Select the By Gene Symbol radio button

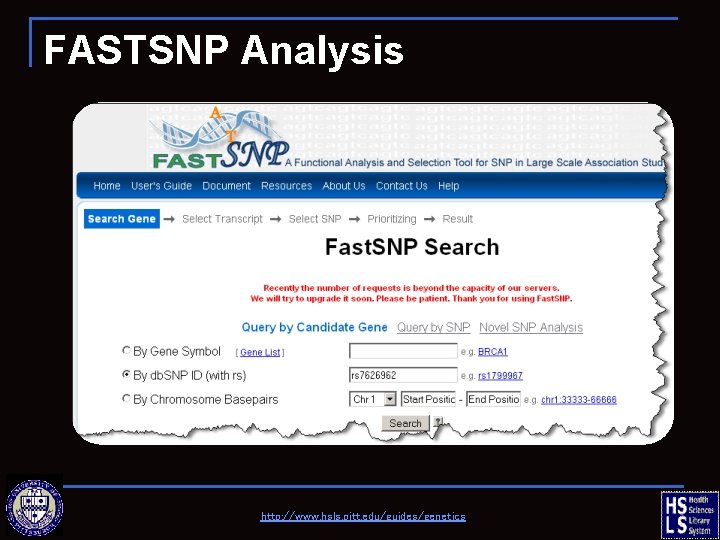pyautogui.click(x=126, y=351)
